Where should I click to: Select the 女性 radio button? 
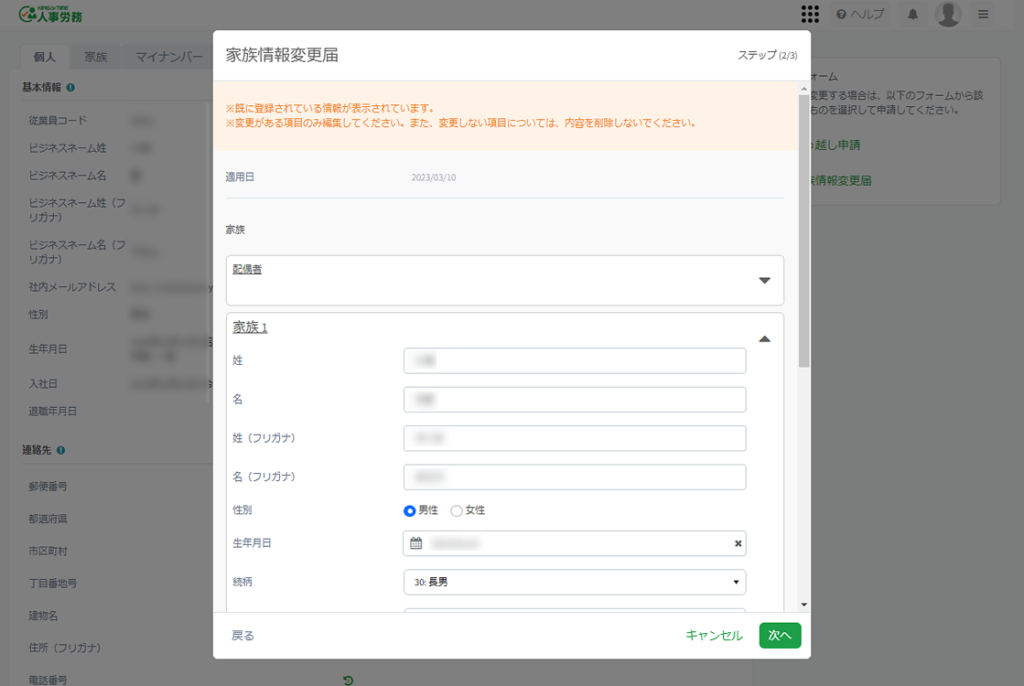pos(457,511)
